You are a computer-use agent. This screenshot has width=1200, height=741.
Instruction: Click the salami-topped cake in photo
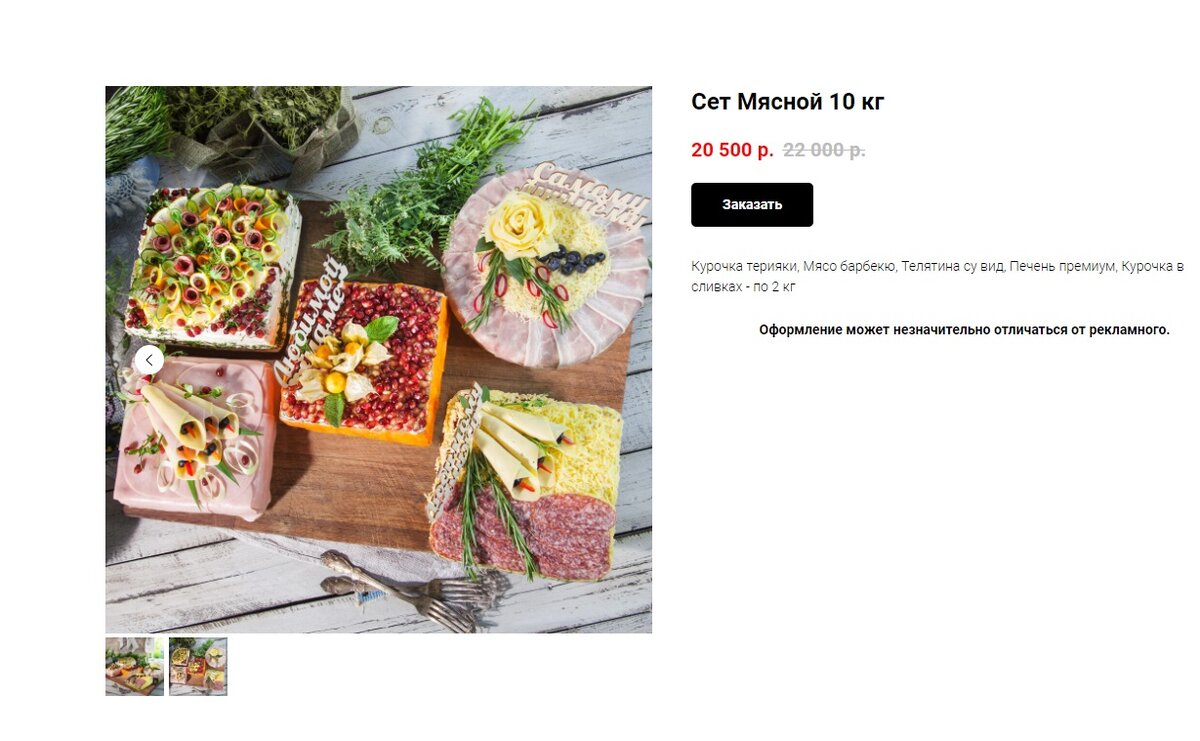pyautogui.click(x=525, y=484)
